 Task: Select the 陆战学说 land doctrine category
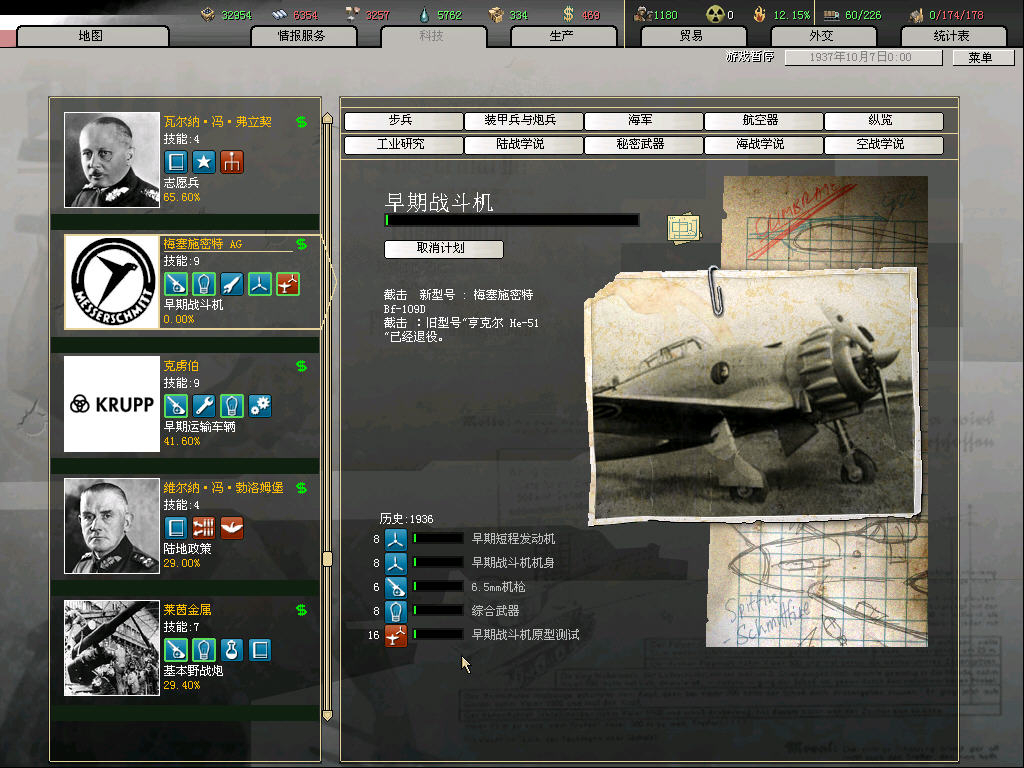[523, 144]
